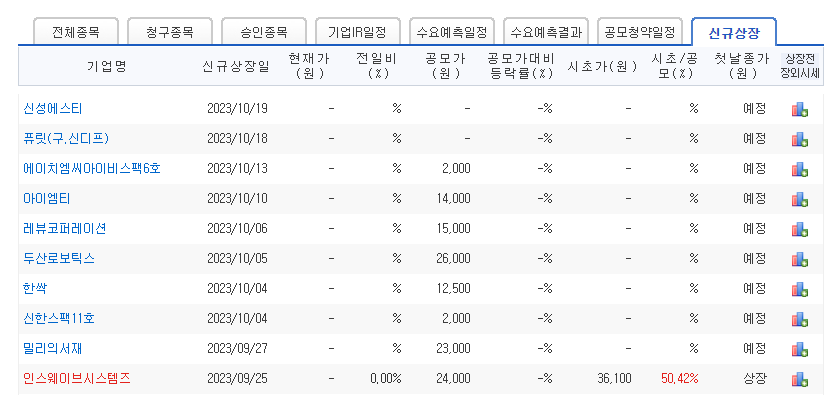This screenshot has width=825, height=395.
Task: Open the 인스웨이브시스템즈 company link
Action: pos(77,378)
